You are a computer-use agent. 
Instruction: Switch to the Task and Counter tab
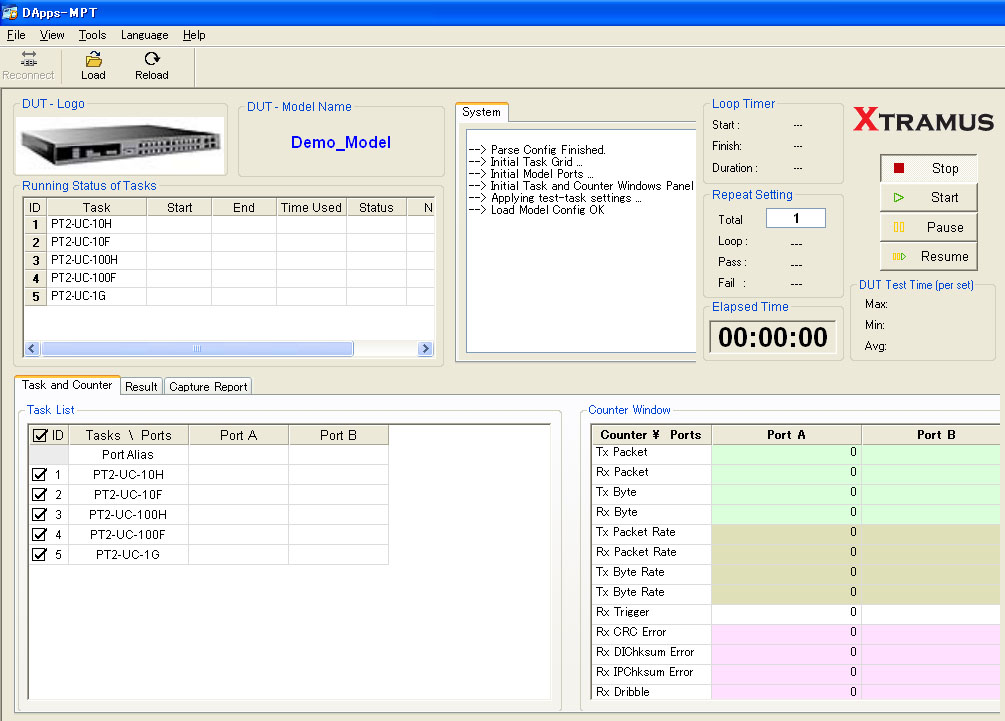[67, 385]
